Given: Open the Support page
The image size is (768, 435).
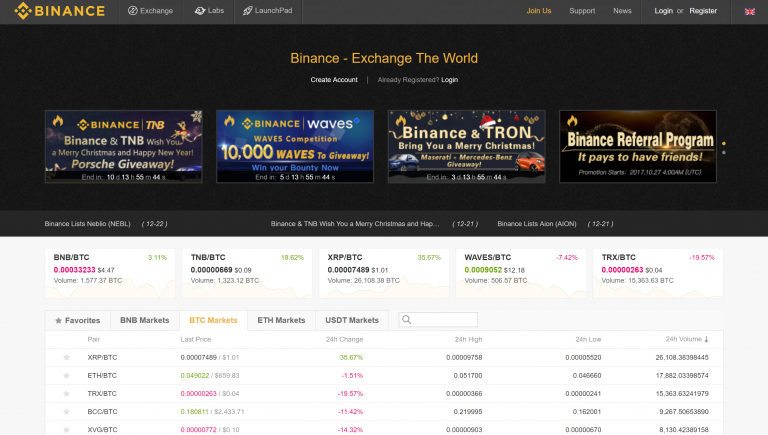Looking at the screenshot, I should [582, 11].
